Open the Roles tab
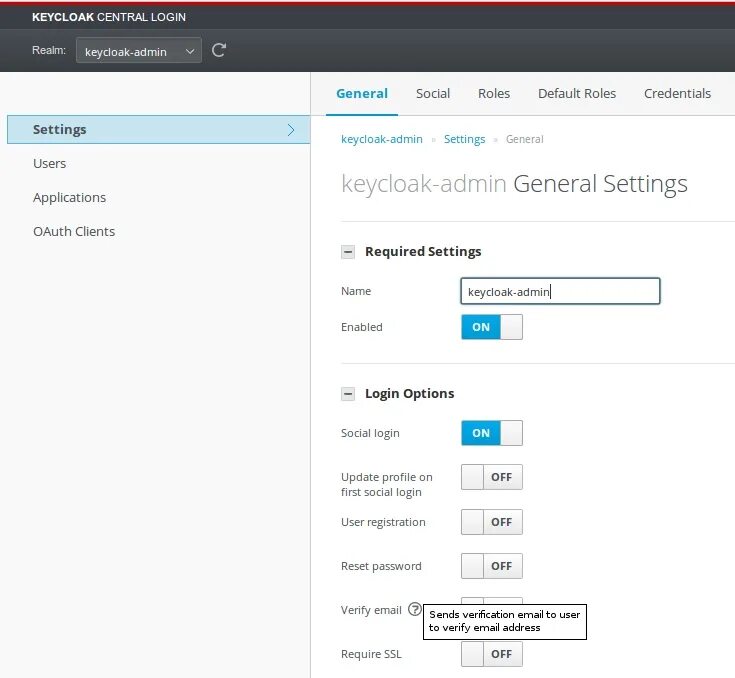This screenshot has width=735, height=678. pyautogui.click(x=494, y=93)
